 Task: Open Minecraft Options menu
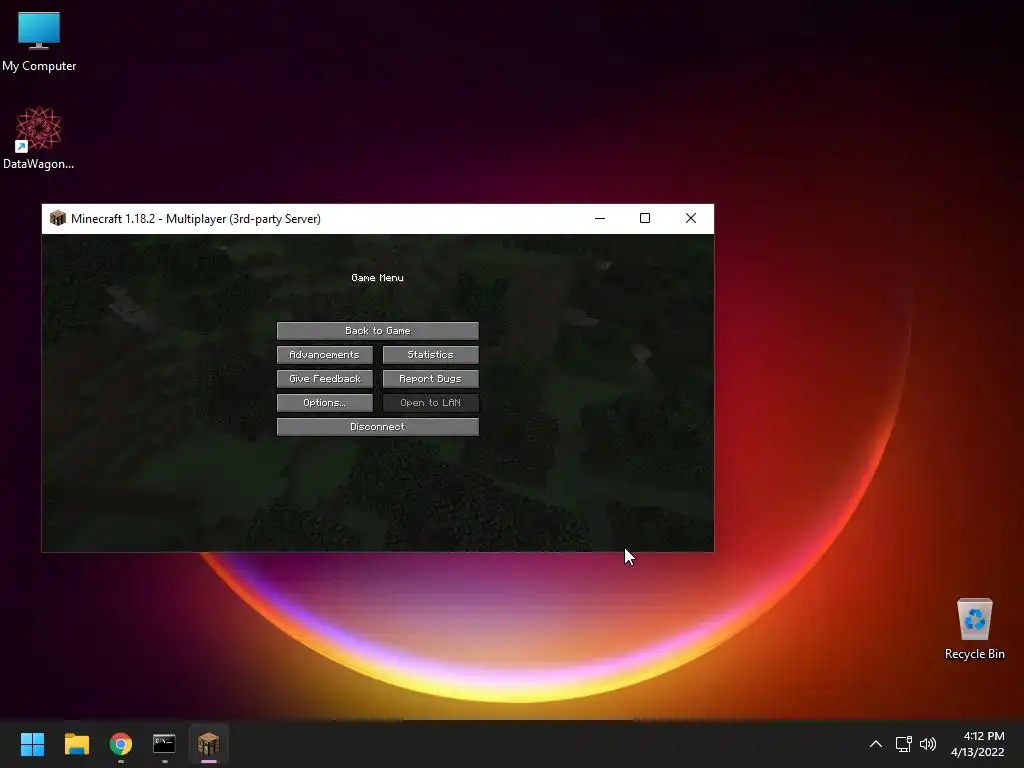tap(325, 403)
